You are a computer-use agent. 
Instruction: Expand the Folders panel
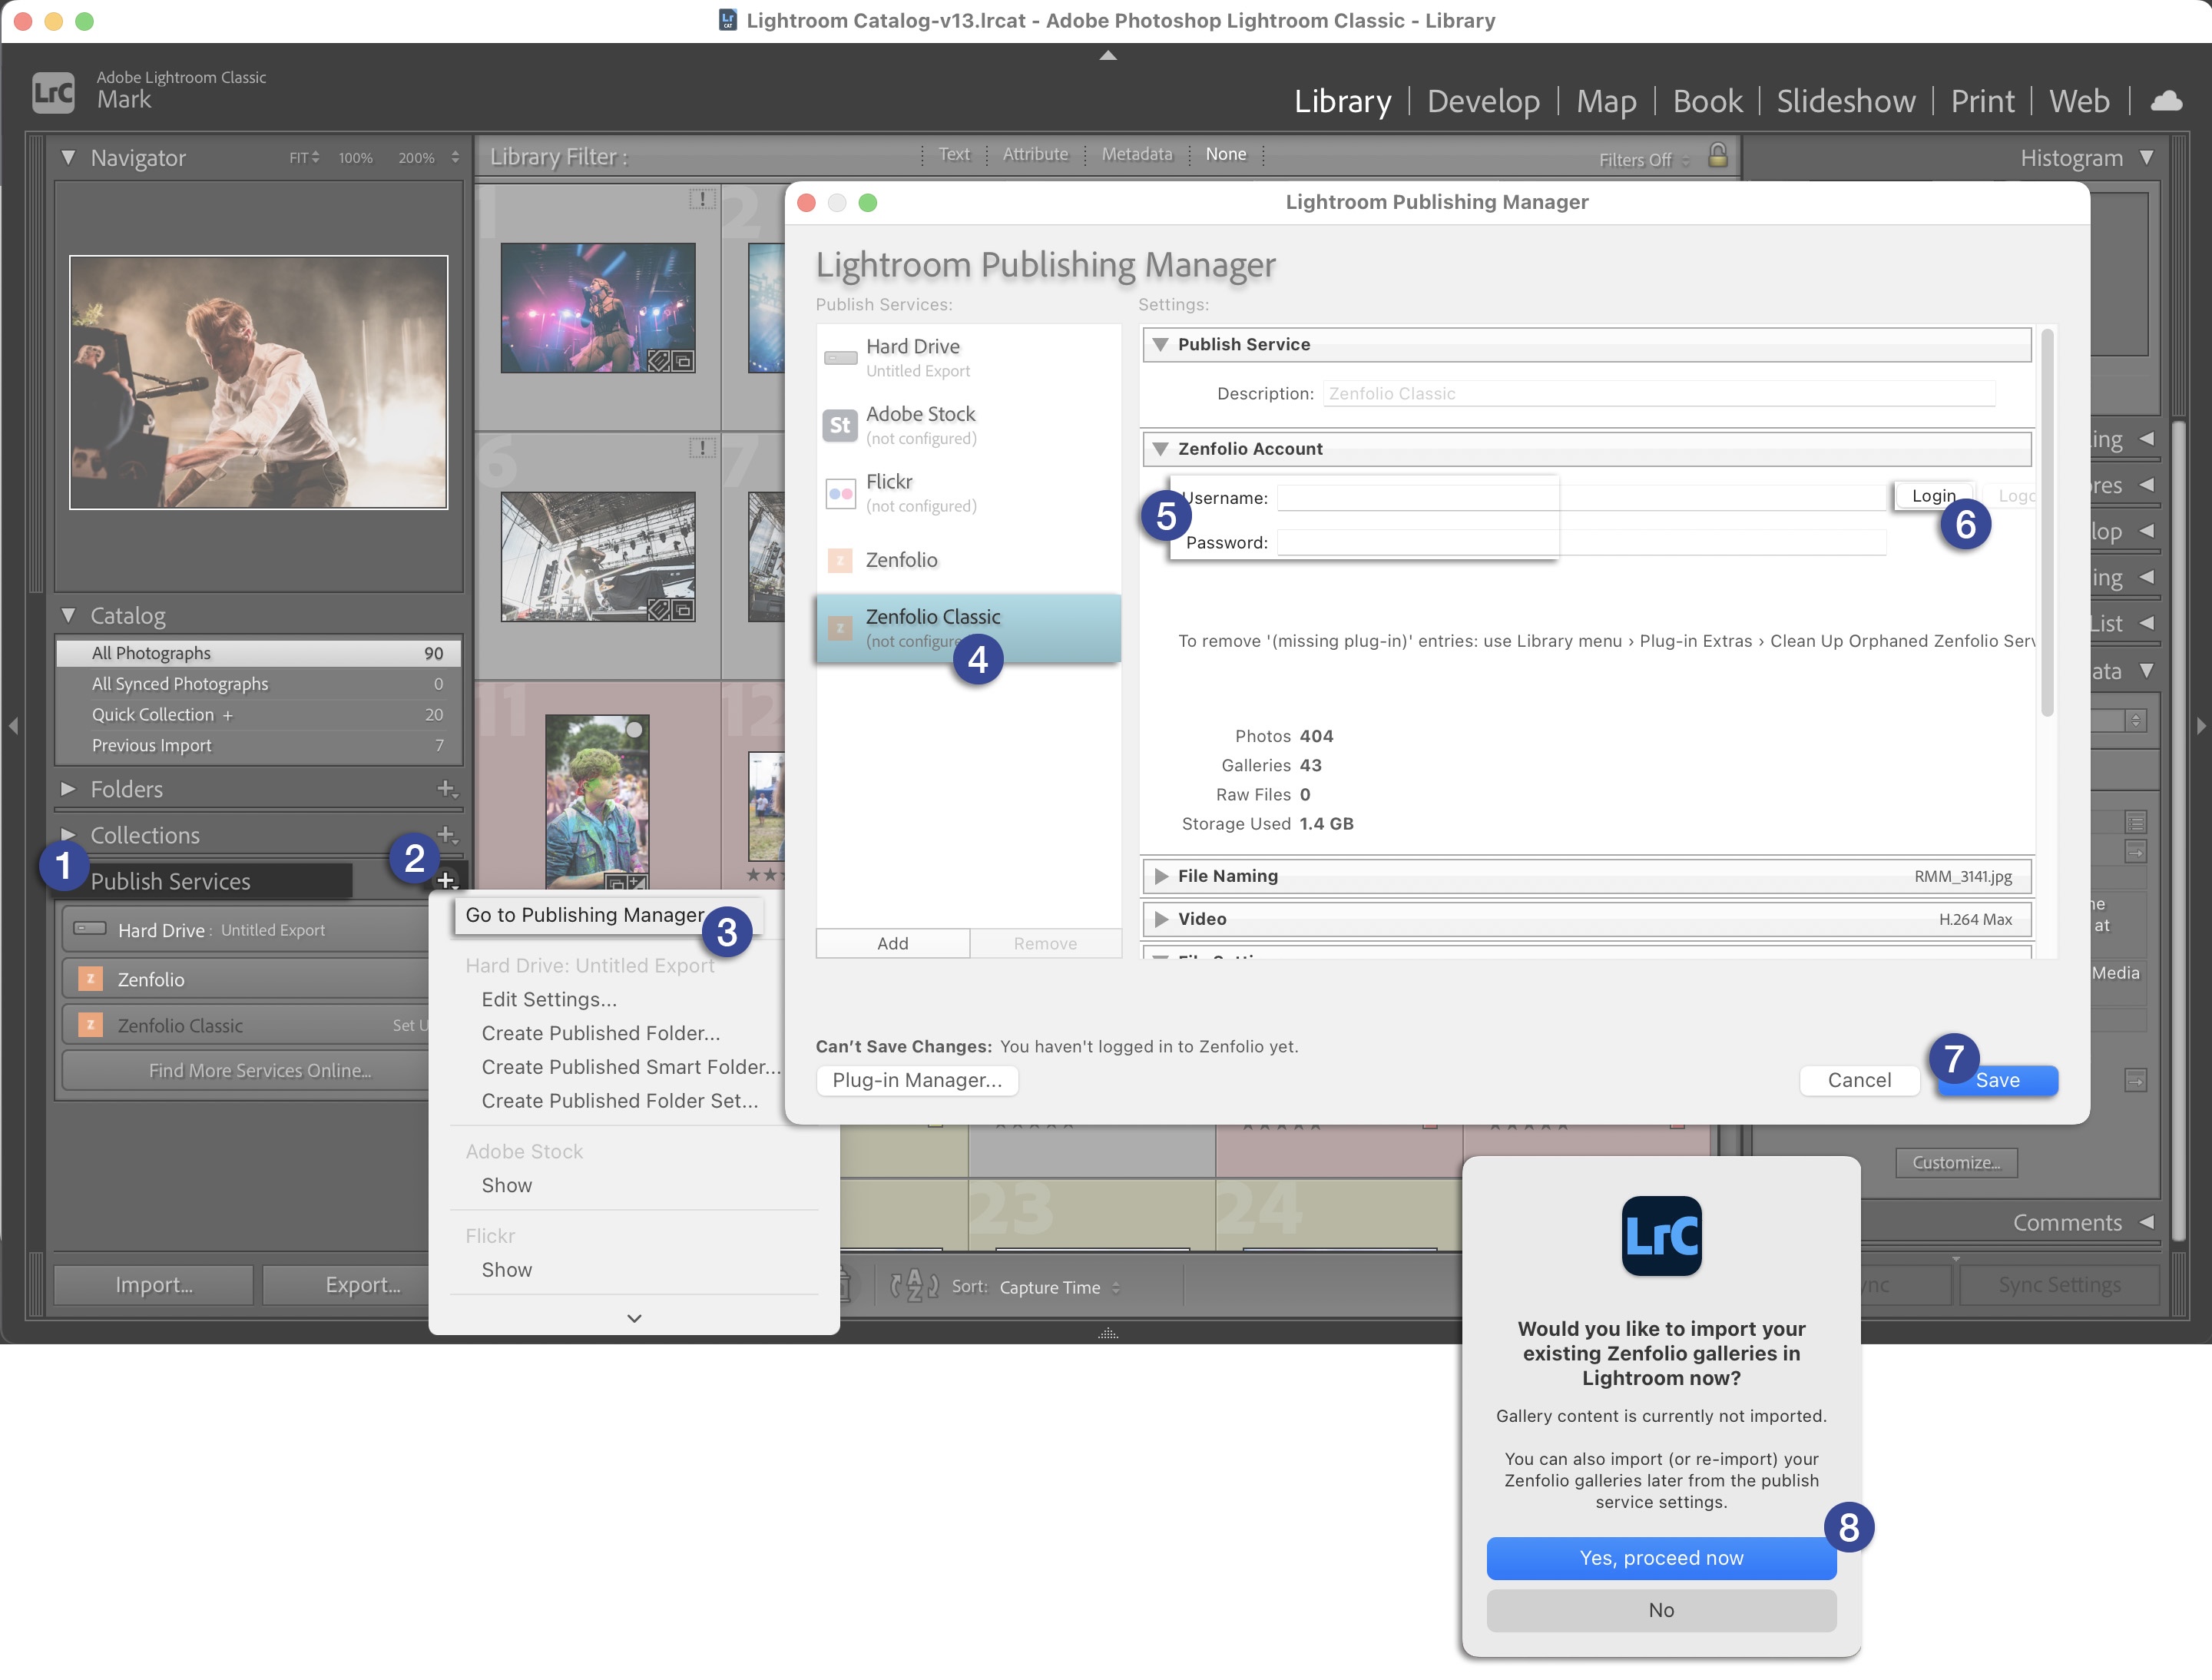pyautogui.click(x=68, y=789)
